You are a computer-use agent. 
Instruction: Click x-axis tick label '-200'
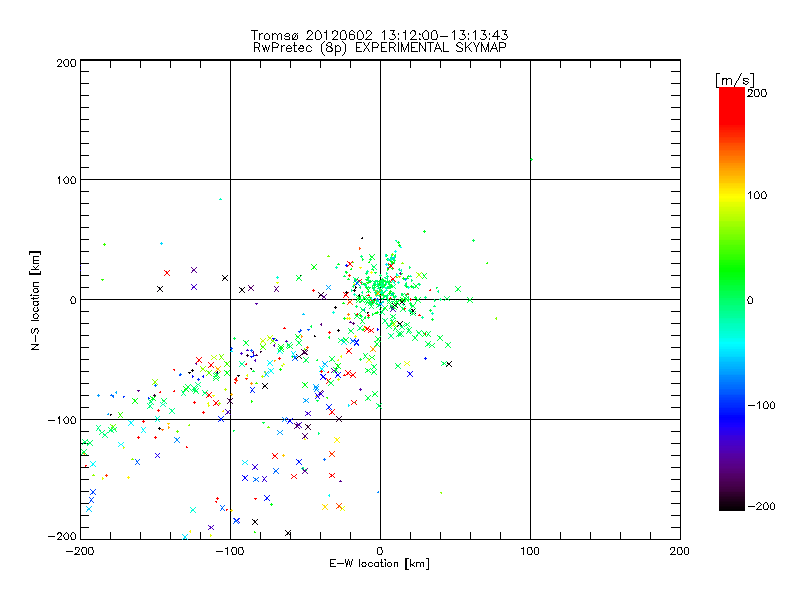81,552
